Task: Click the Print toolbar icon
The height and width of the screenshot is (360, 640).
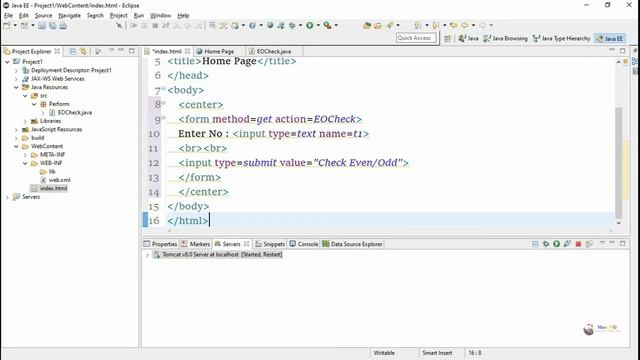Action: 63,25
